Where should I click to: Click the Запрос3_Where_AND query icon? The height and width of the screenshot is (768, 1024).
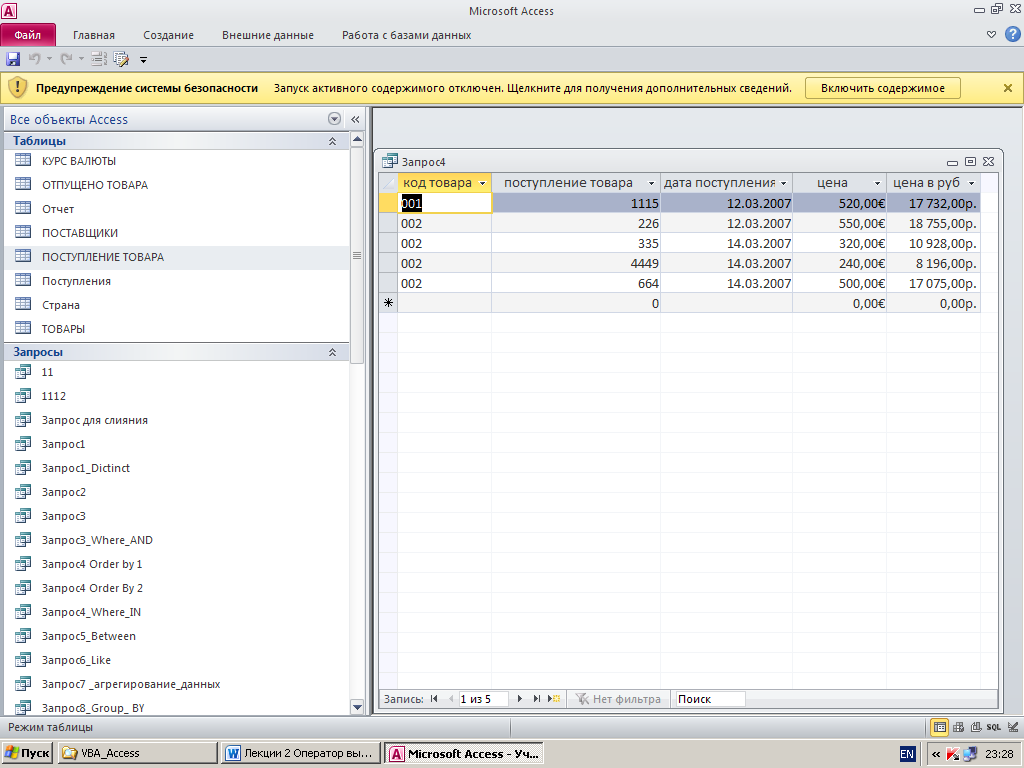tap(23, 539)
